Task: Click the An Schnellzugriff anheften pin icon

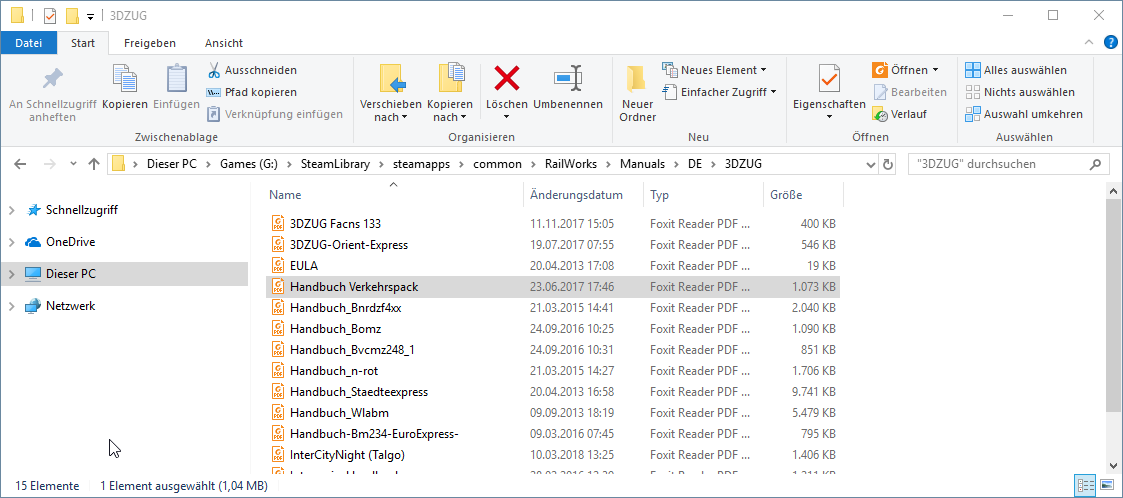Action: coord(52,79)
